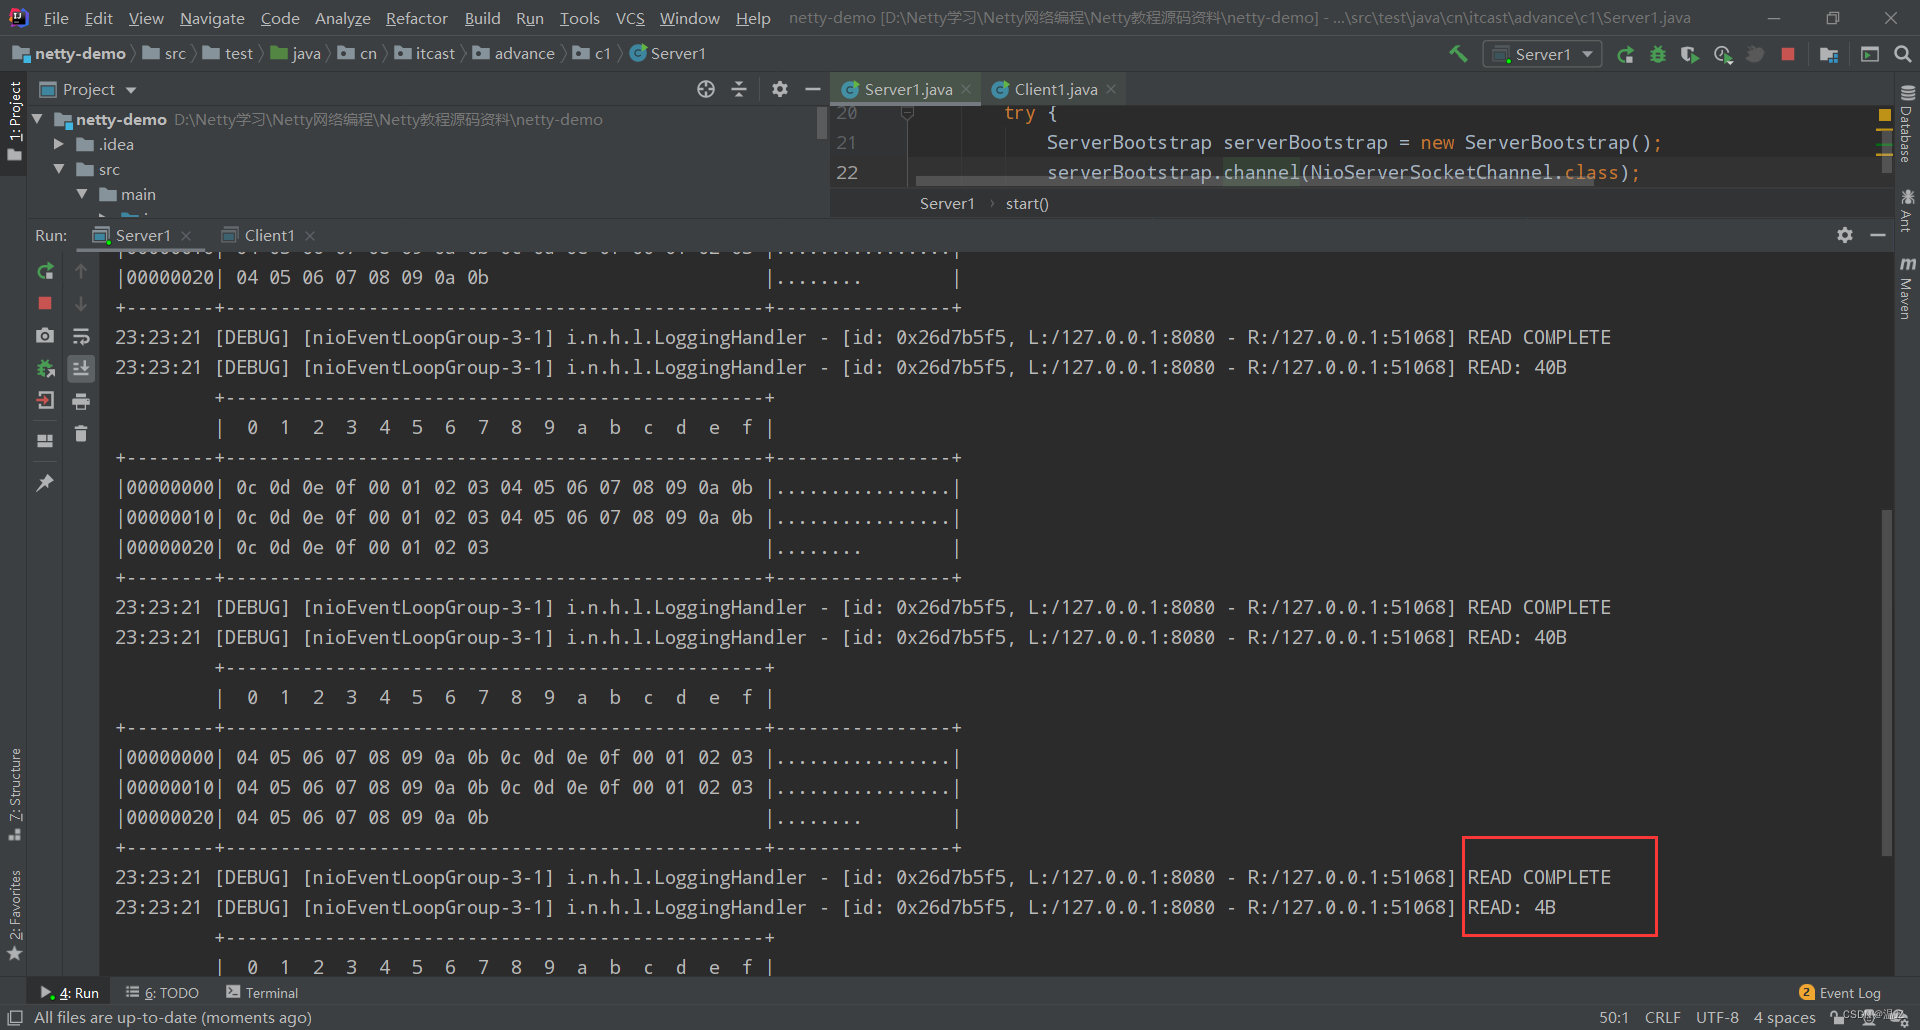This screenshot has height=1030, width=1920.
Task: Open the Event Log
Action: pyautogui.click(x=1840, y=993)
